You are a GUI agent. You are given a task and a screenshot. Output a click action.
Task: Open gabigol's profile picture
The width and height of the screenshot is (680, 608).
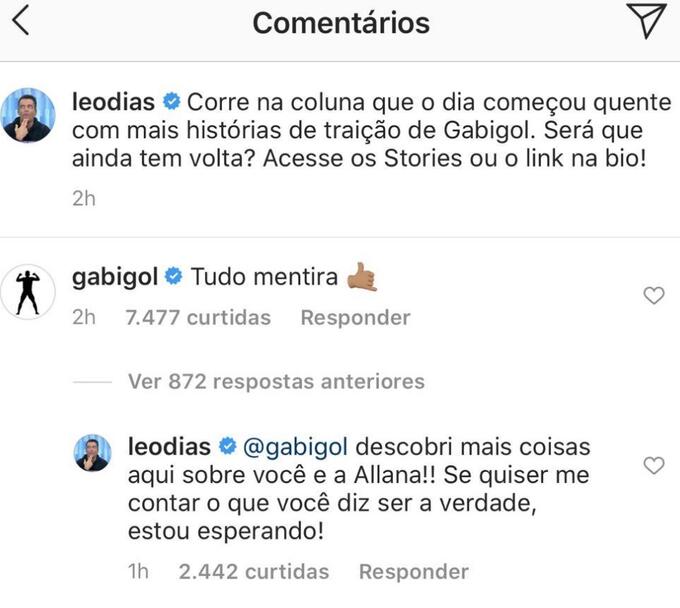point(28,291)
